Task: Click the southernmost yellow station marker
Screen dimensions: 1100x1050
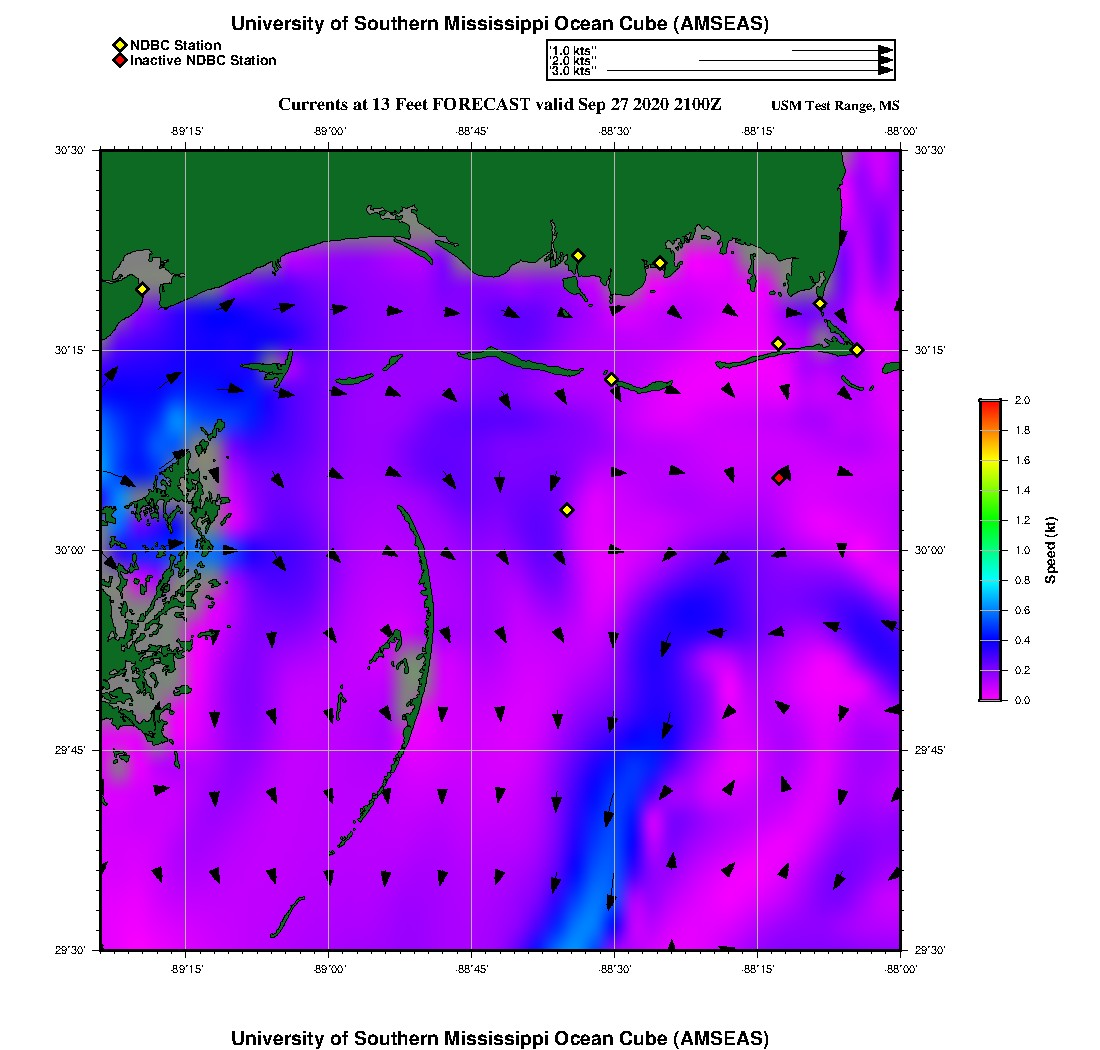Action: (x=567, y=510)
